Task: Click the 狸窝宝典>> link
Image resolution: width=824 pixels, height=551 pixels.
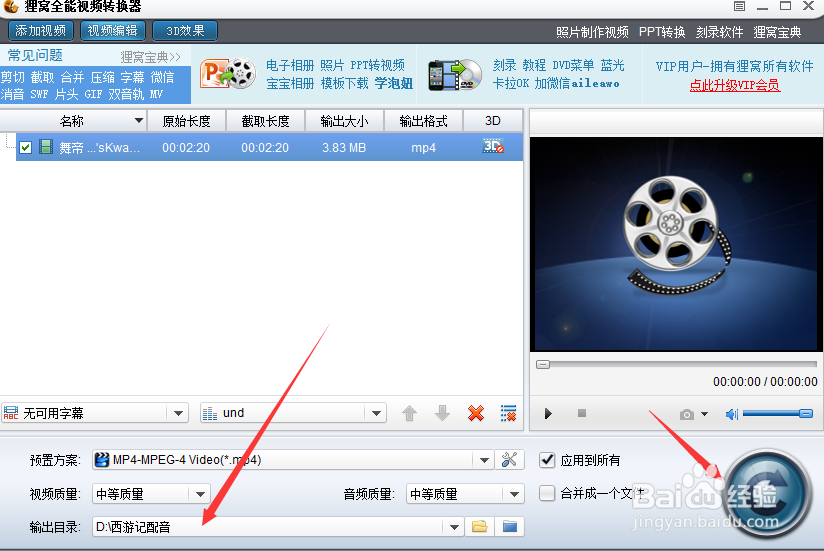Action: pyautogui.click(x=150, y=56)
